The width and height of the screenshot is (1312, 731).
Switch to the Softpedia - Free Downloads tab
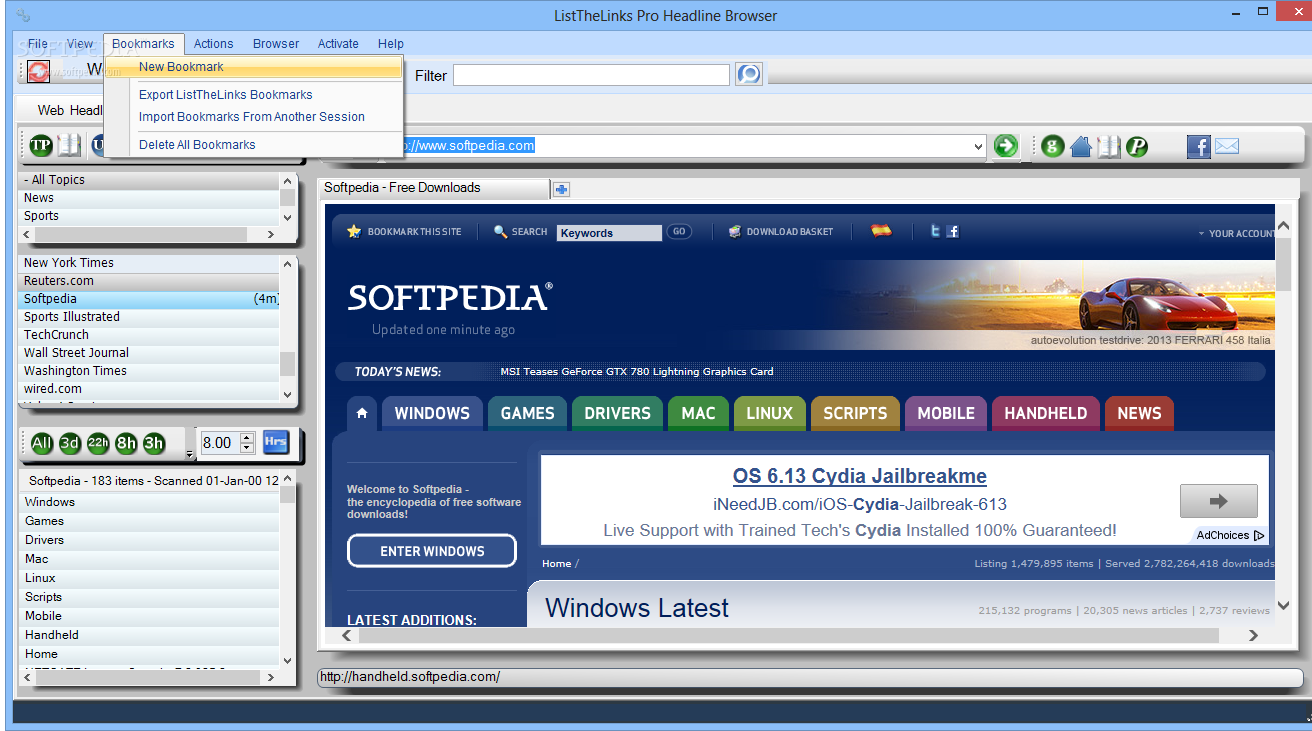(x=435, y=188)
